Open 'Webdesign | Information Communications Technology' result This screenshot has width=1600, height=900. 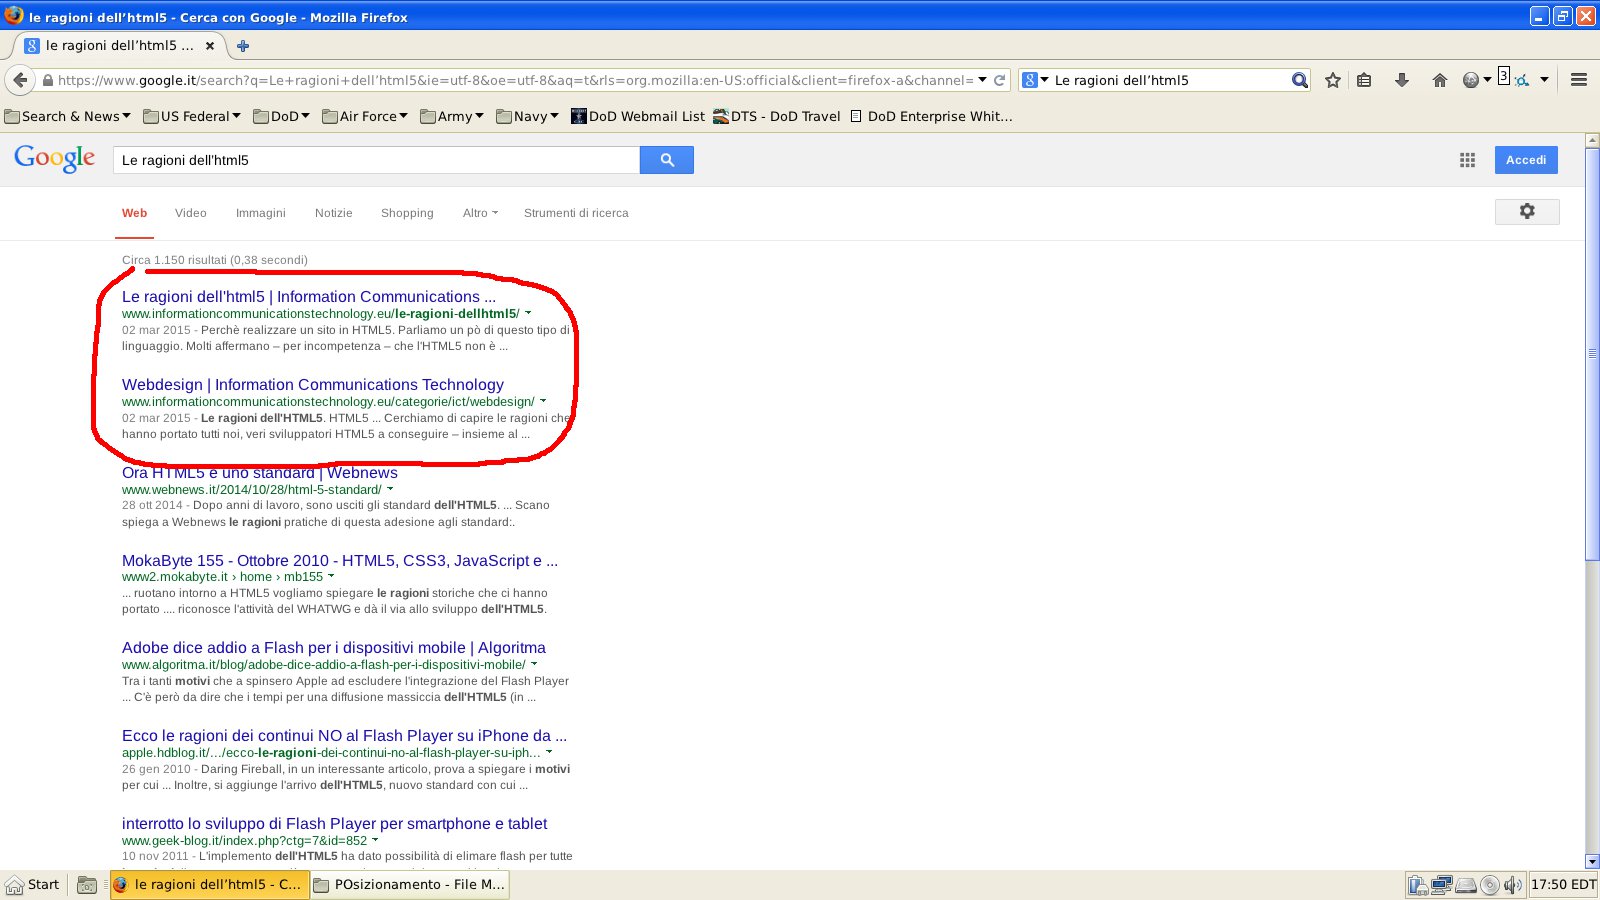point(313,385)
